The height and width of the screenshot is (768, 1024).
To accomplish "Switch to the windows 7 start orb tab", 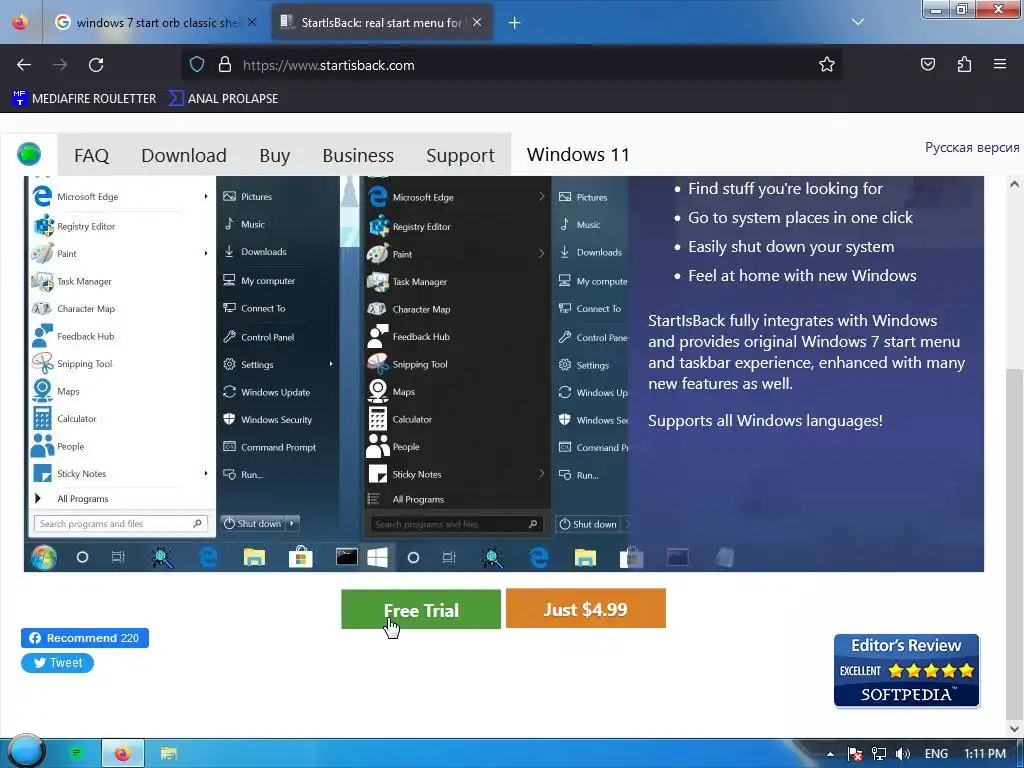I will 155,23.
